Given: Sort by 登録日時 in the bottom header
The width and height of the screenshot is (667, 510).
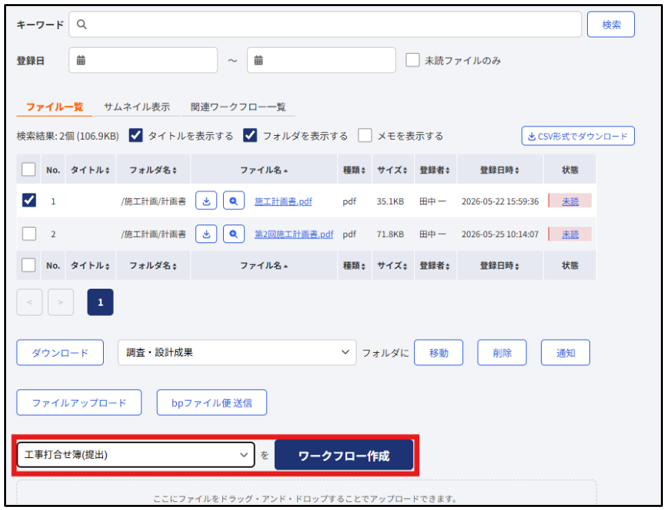Looking at the screenshot, I should (500, 265).
